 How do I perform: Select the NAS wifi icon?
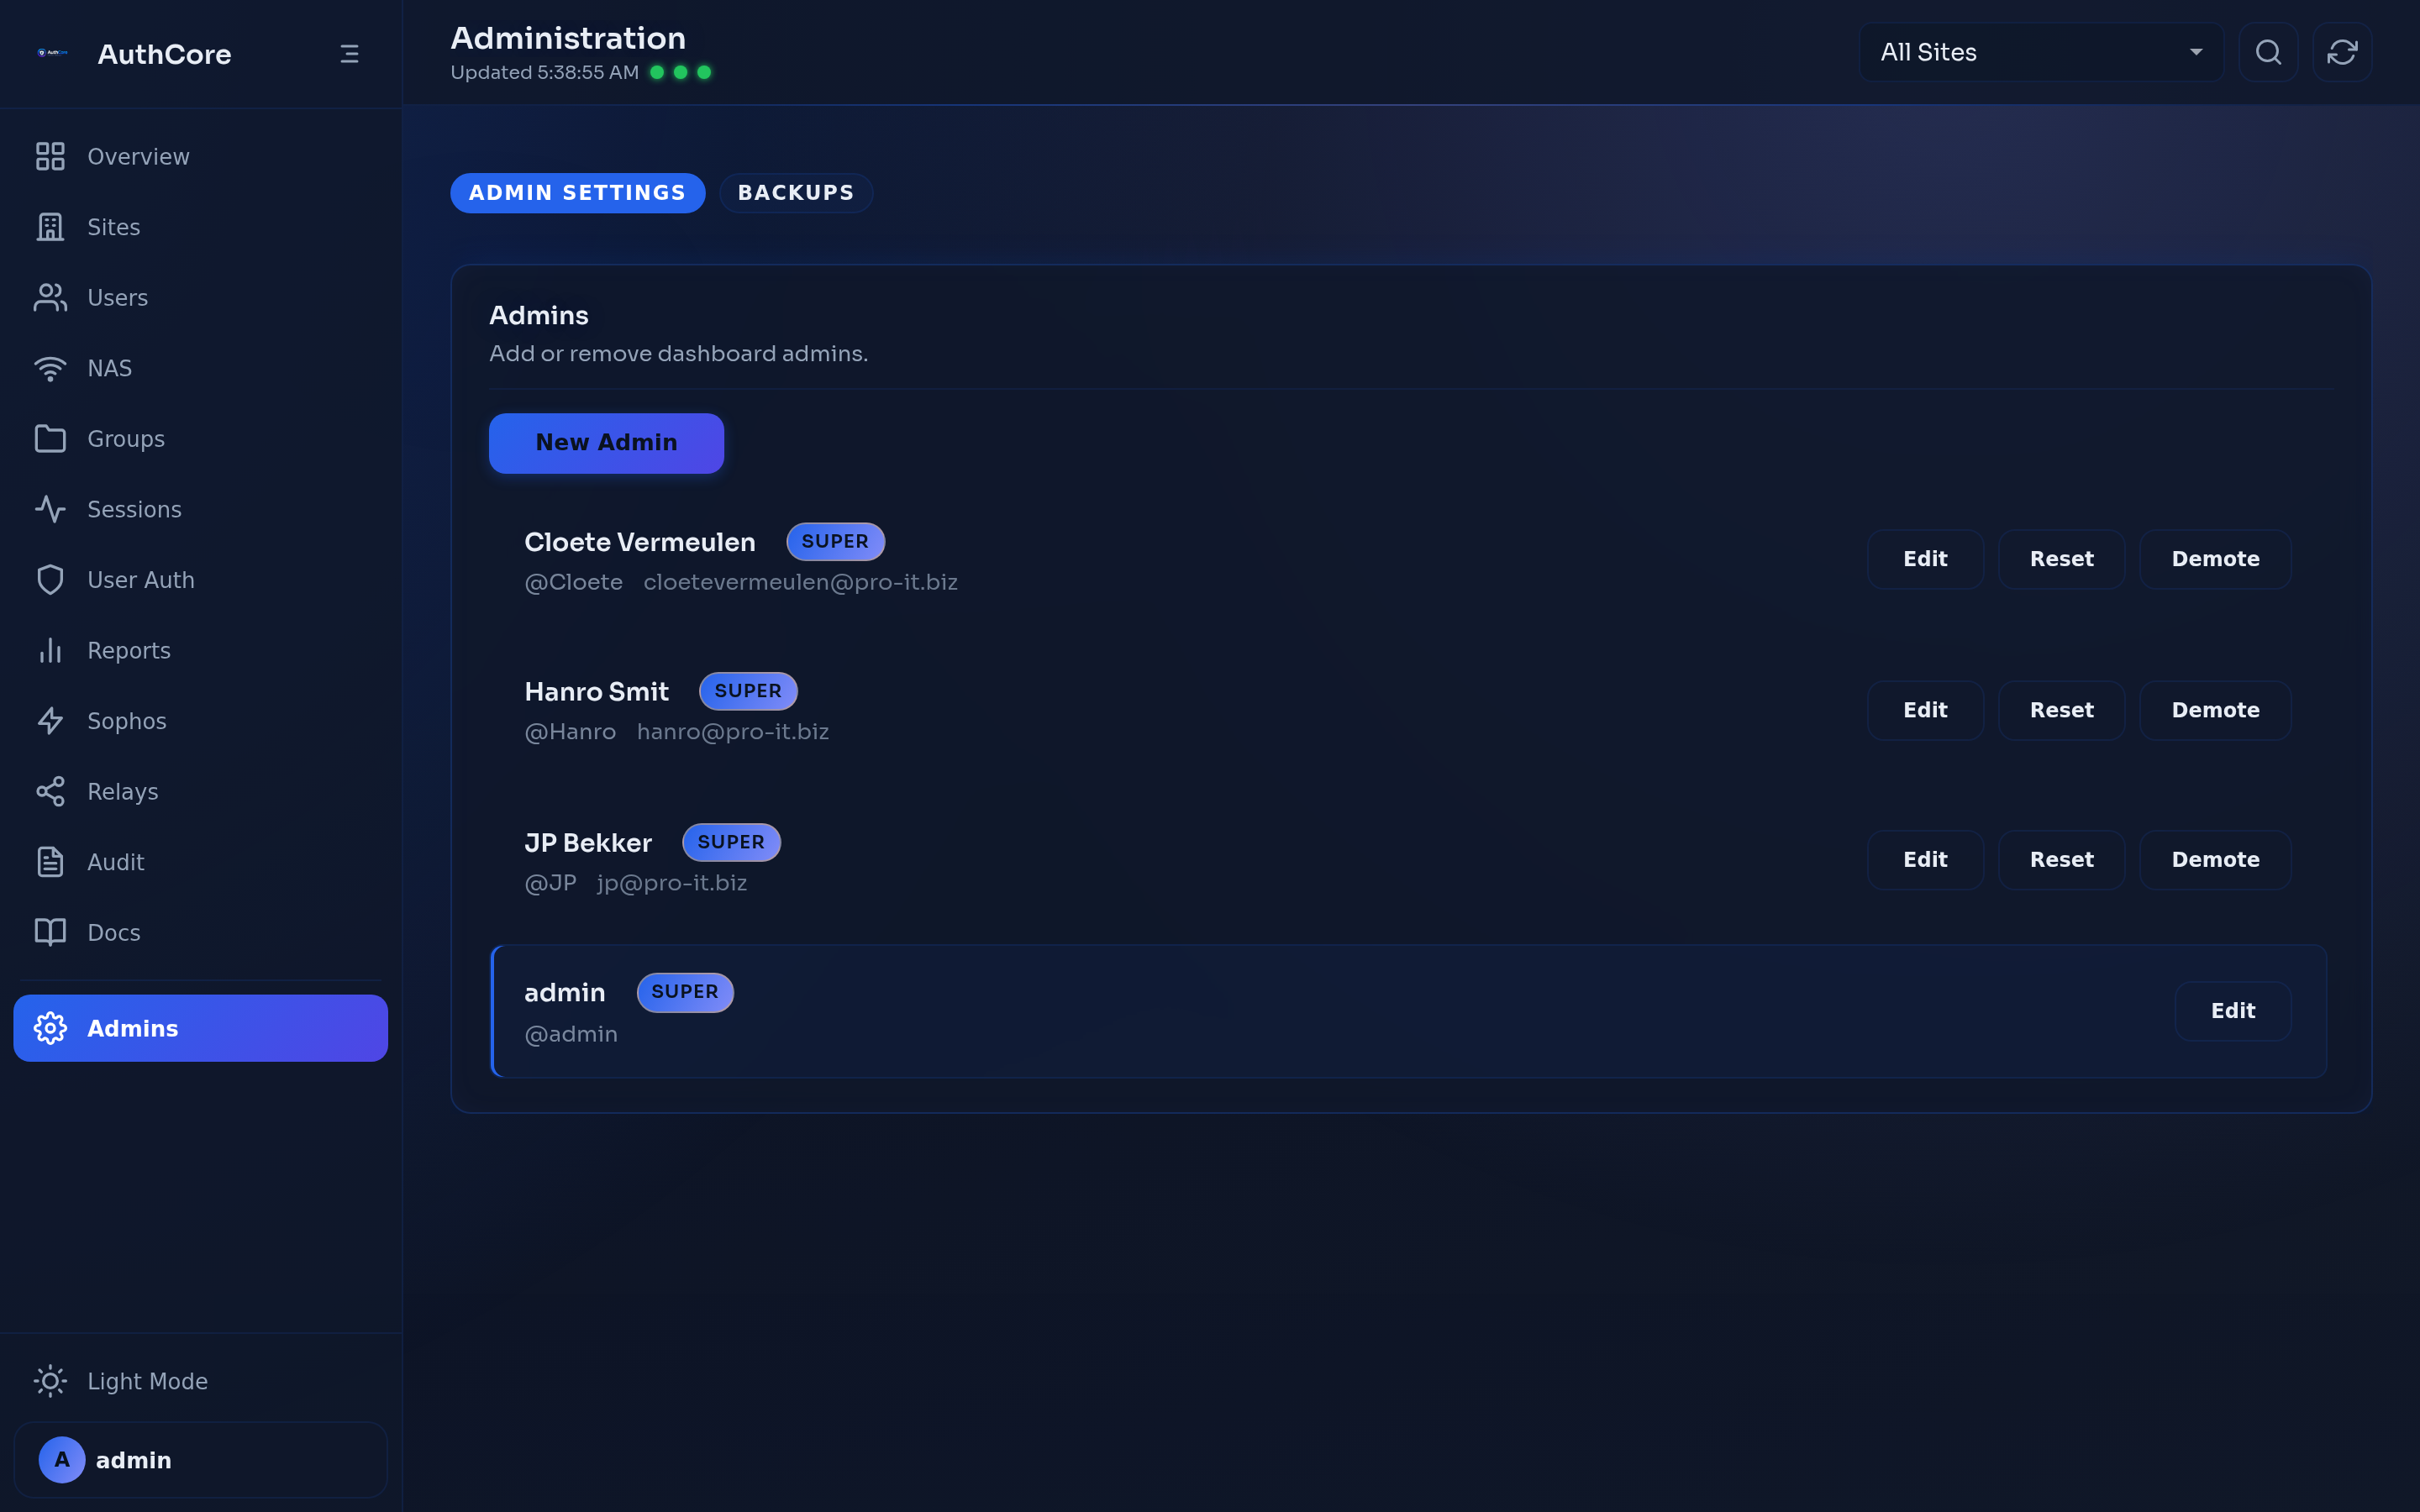point(51,367)
